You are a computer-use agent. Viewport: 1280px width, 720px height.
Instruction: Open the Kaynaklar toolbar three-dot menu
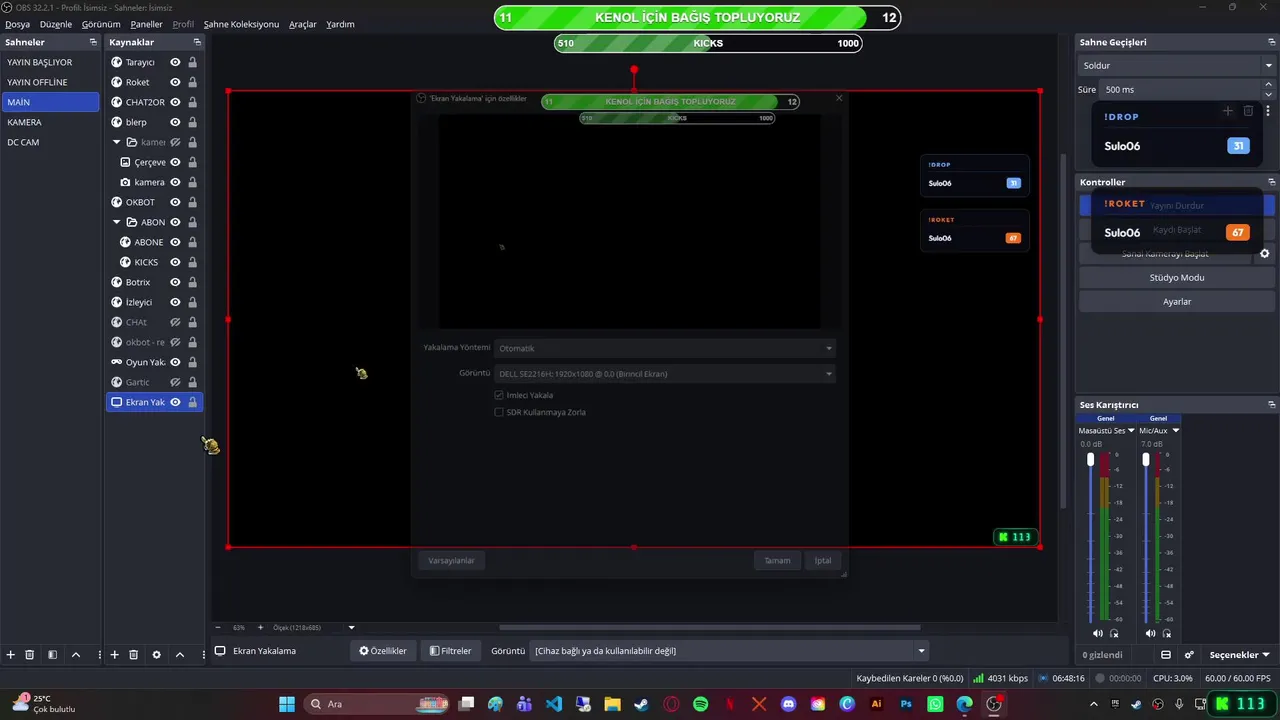coord(203,655)
